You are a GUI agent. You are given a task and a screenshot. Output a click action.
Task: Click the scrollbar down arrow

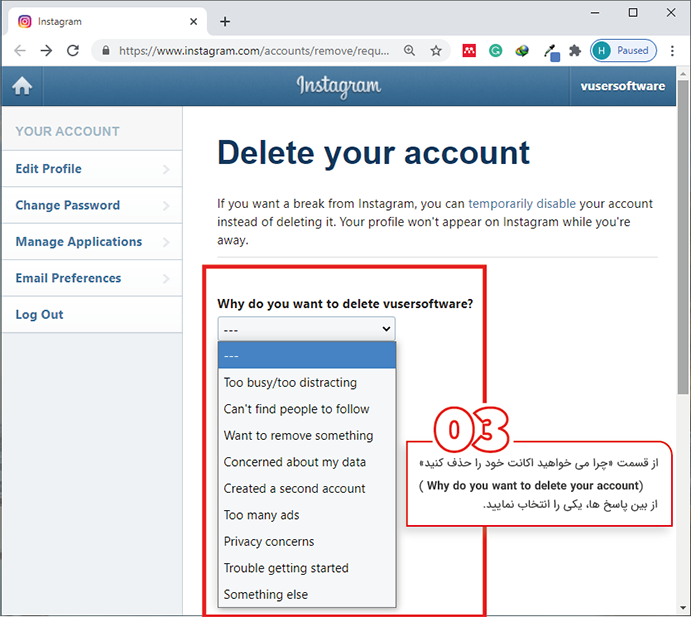(x=683, y=609)
